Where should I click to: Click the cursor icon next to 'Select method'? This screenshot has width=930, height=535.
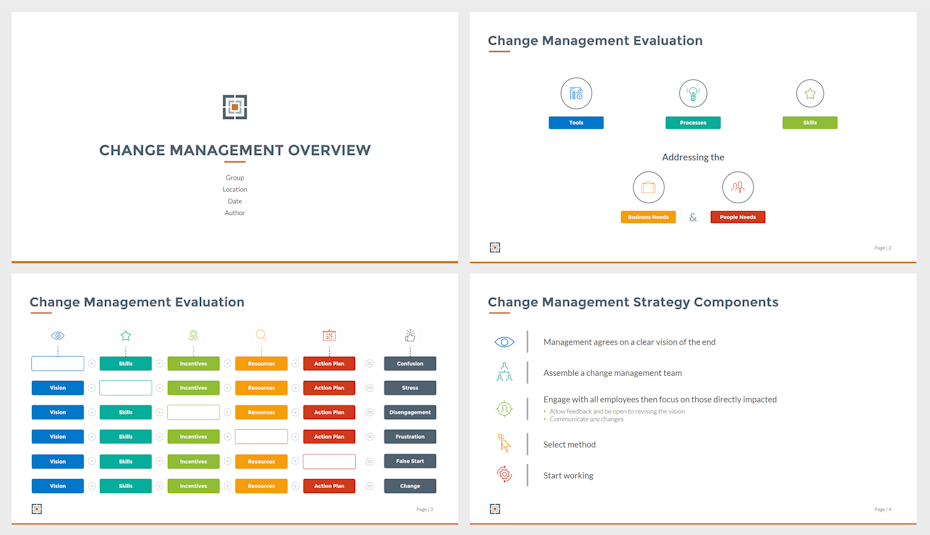click(x=504, y=443)
